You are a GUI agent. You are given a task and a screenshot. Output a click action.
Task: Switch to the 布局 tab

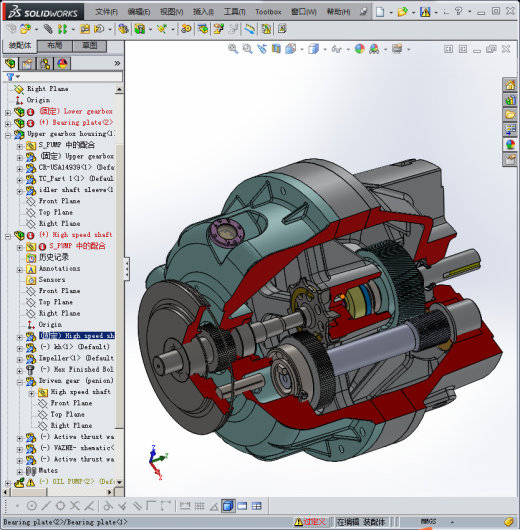(54, 46)
